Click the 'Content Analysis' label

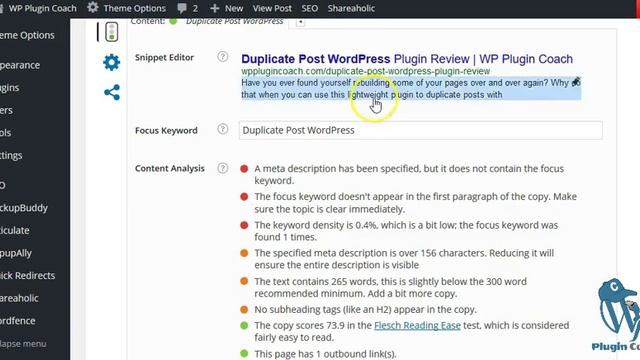point(169,168)
